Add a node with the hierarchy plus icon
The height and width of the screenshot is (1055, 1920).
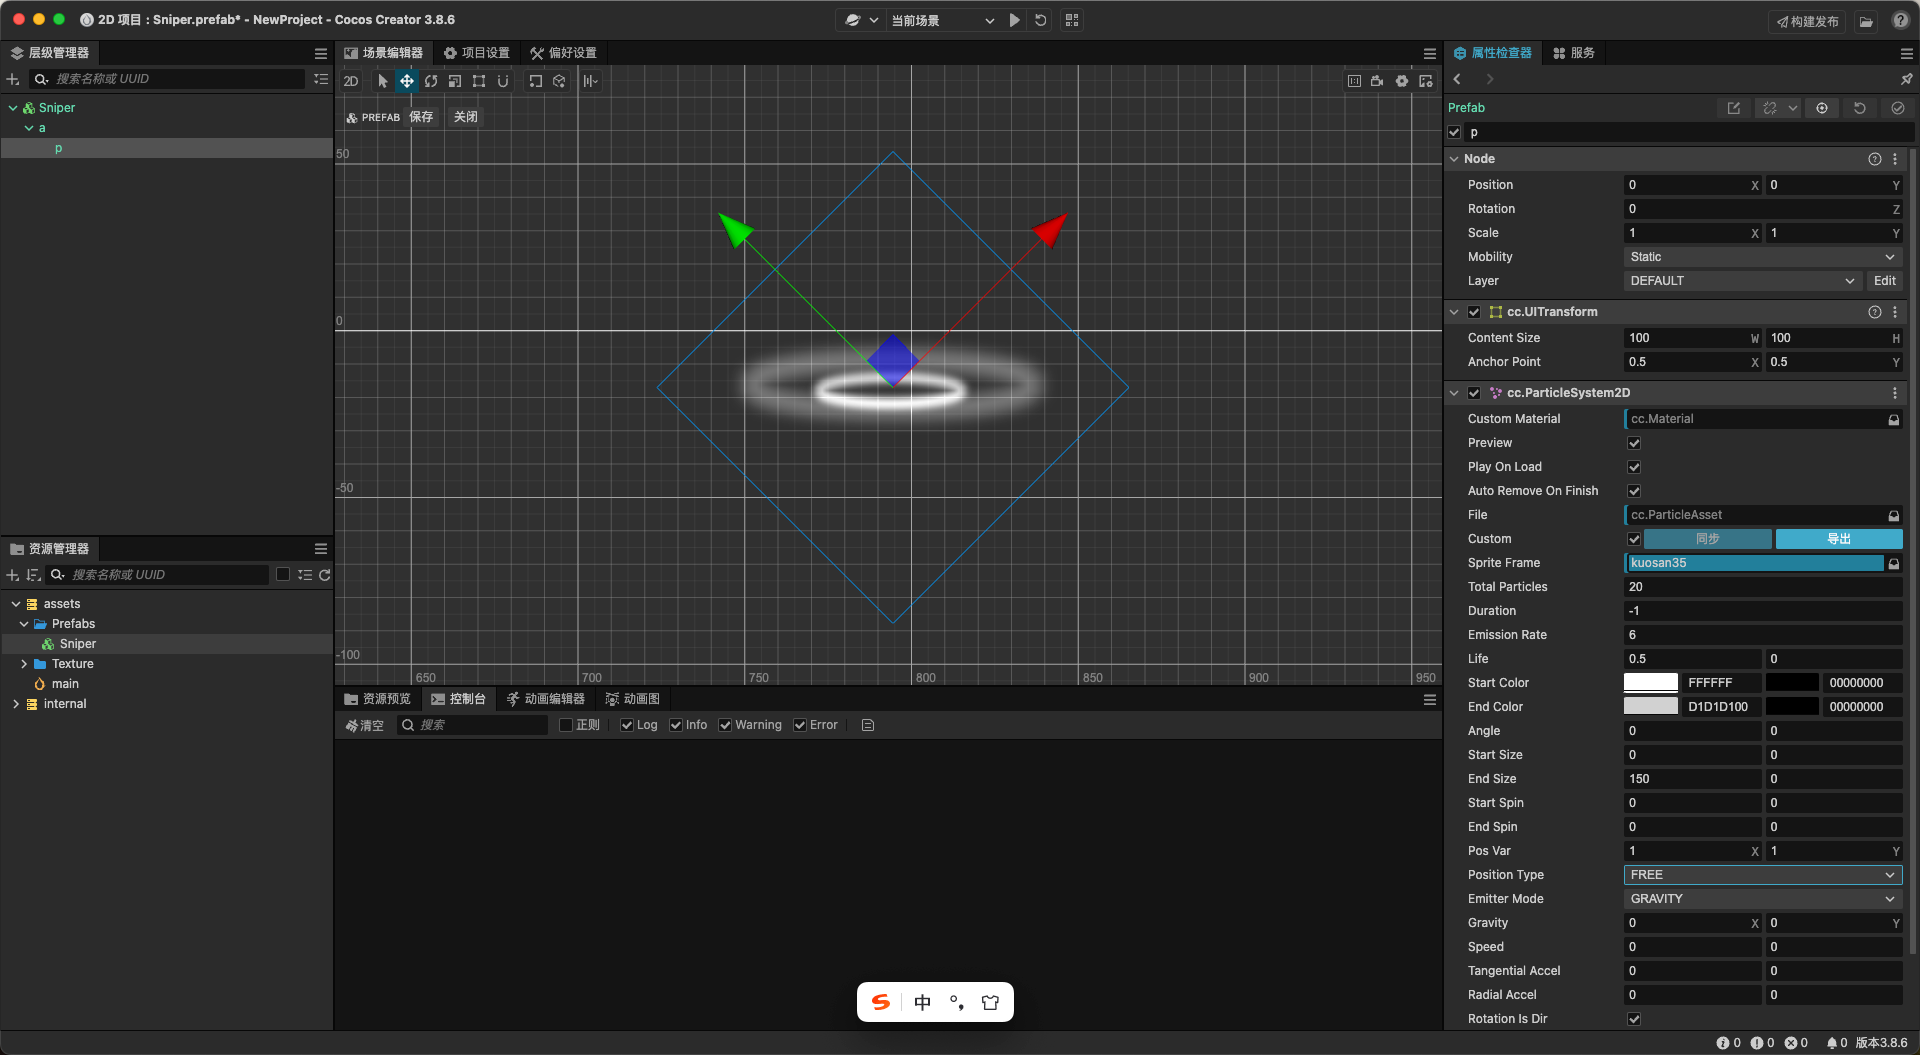point(13,79)
